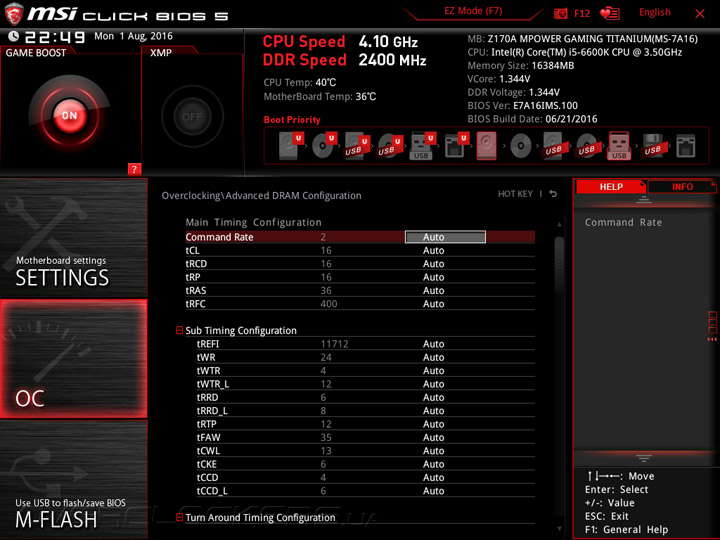Click the red question mark help box

point(134,169)
